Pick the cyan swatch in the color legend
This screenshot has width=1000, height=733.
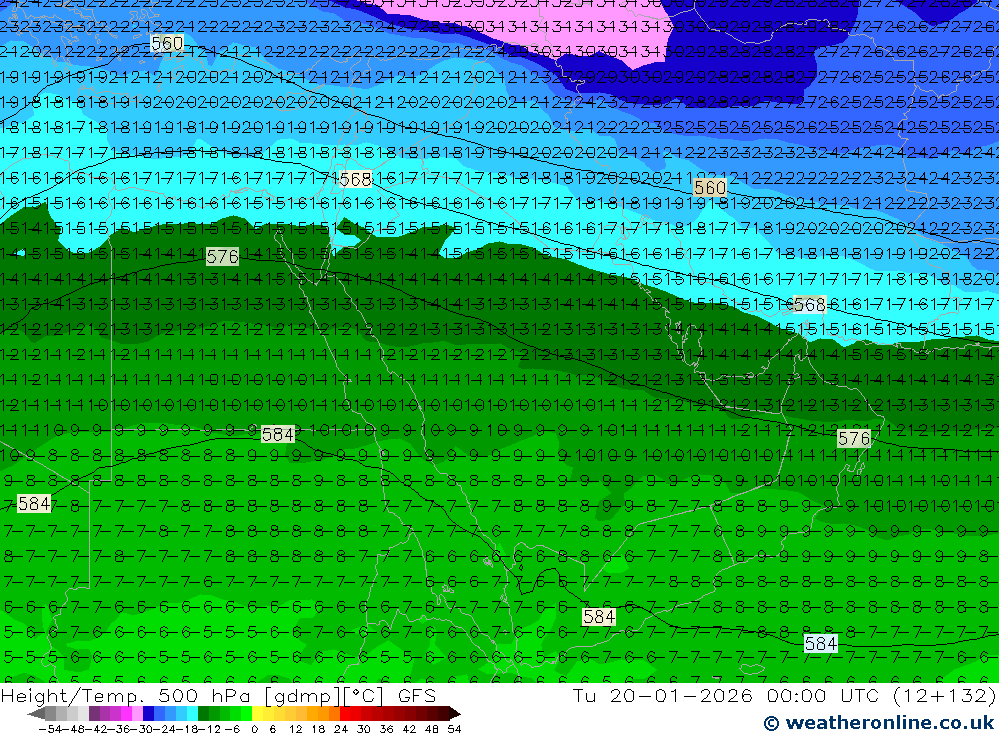[192, 714]
